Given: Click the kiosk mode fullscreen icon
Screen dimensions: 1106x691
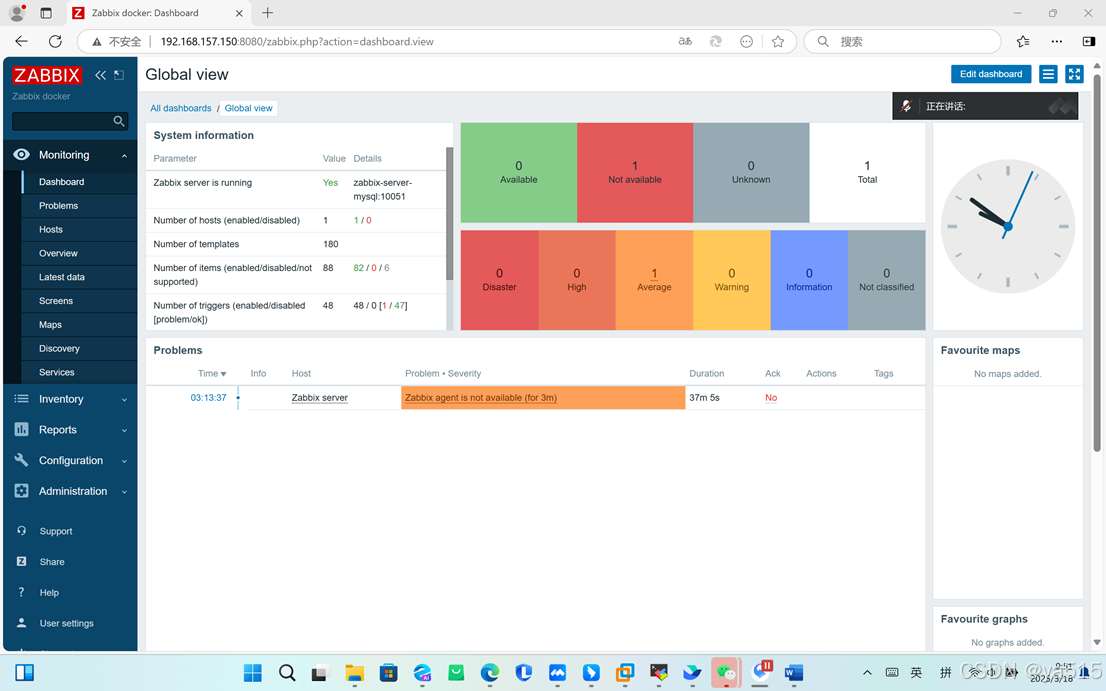Looking at the screenshot, I should tap(1074, 74).
